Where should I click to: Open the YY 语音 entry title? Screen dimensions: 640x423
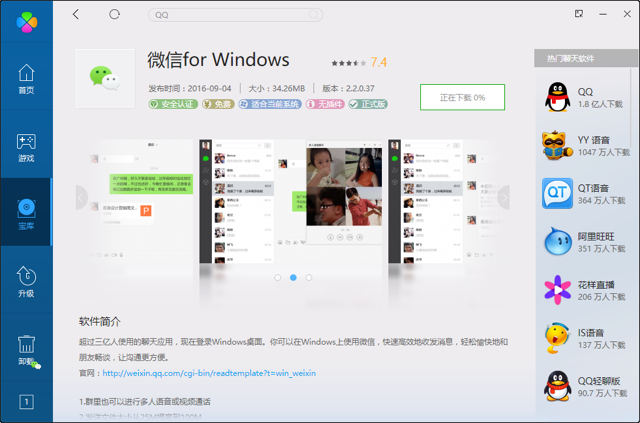tap(593, 140)
